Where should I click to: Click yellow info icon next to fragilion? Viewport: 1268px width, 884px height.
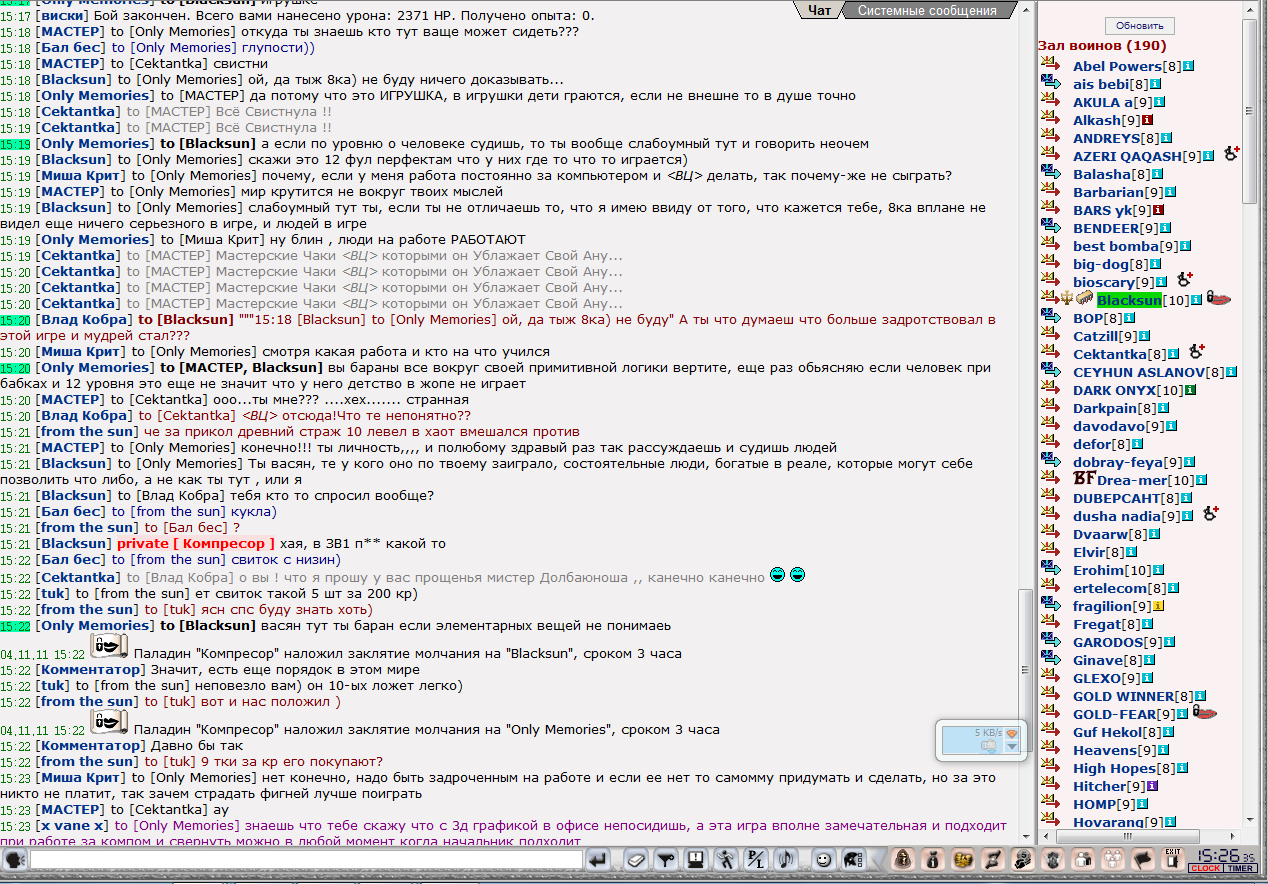tap(1158, 606)
